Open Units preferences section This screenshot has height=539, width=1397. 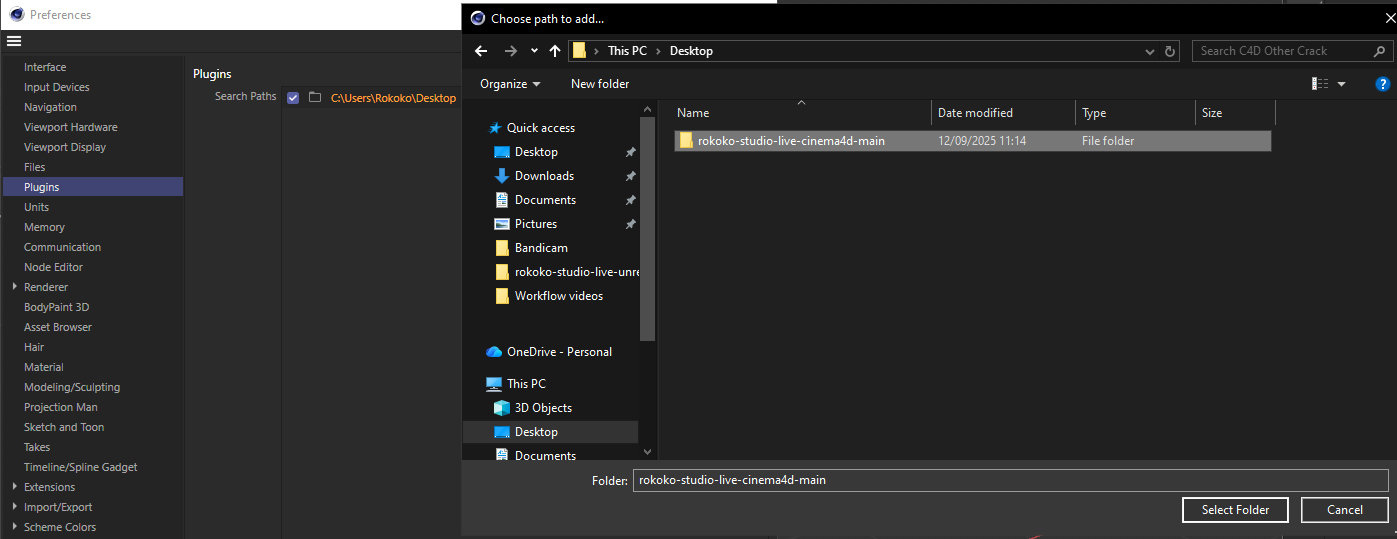pos(36,207)
